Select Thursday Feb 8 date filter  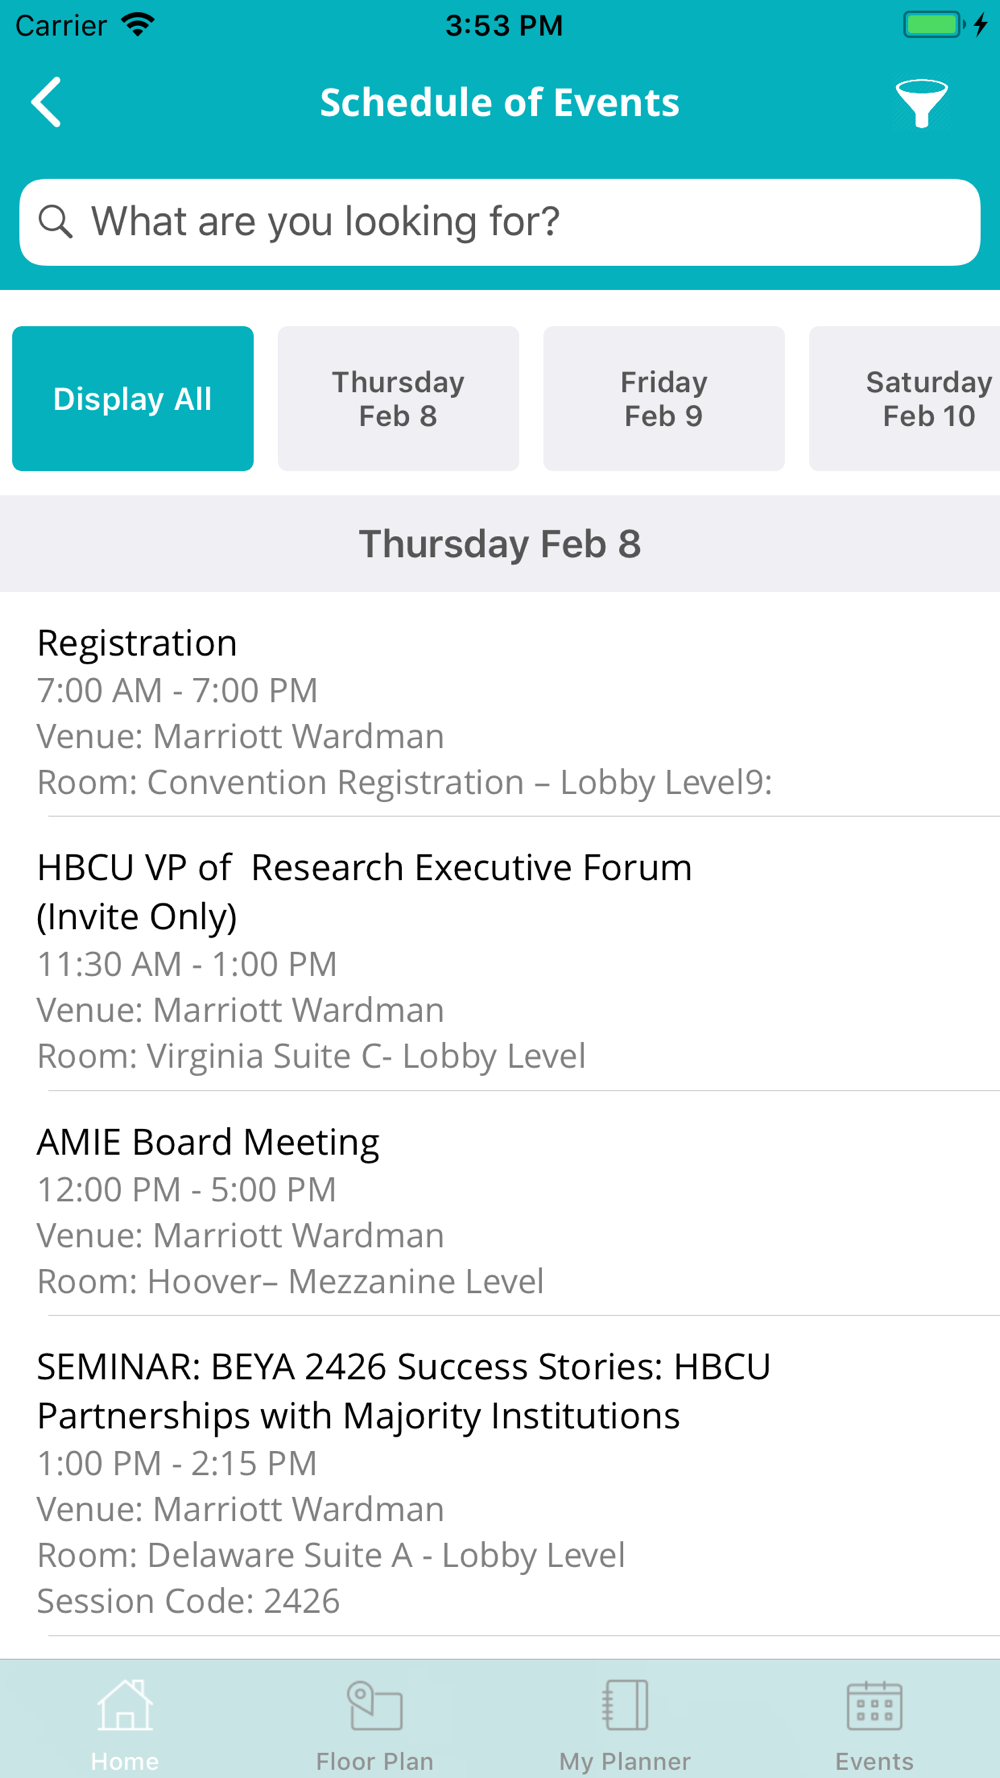(398, 398)
